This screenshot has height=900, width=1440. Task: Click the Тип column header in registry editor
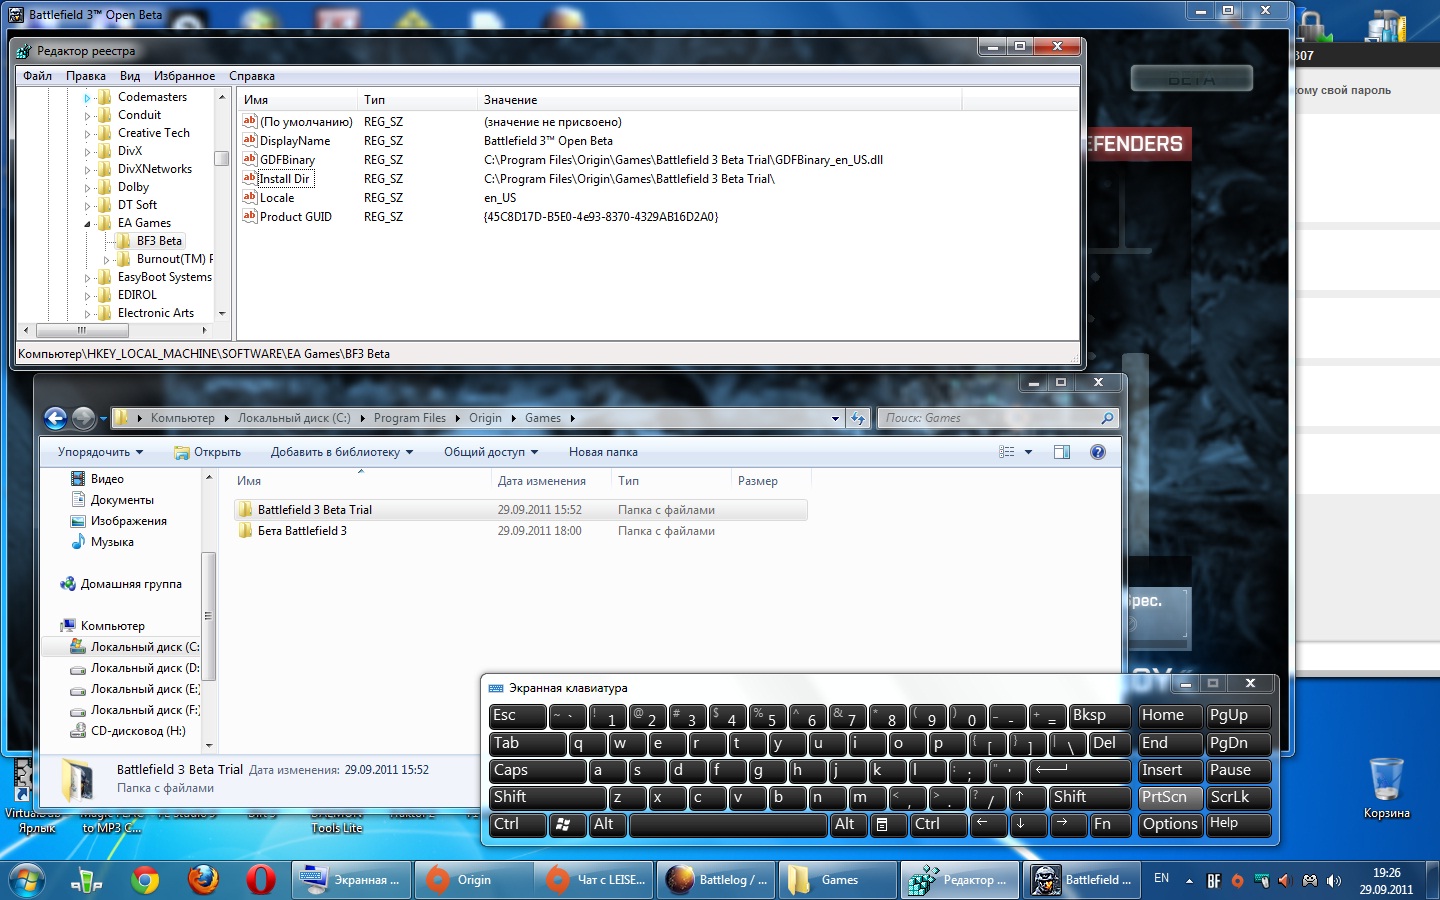pyautogui.click(x=416, y=100)
